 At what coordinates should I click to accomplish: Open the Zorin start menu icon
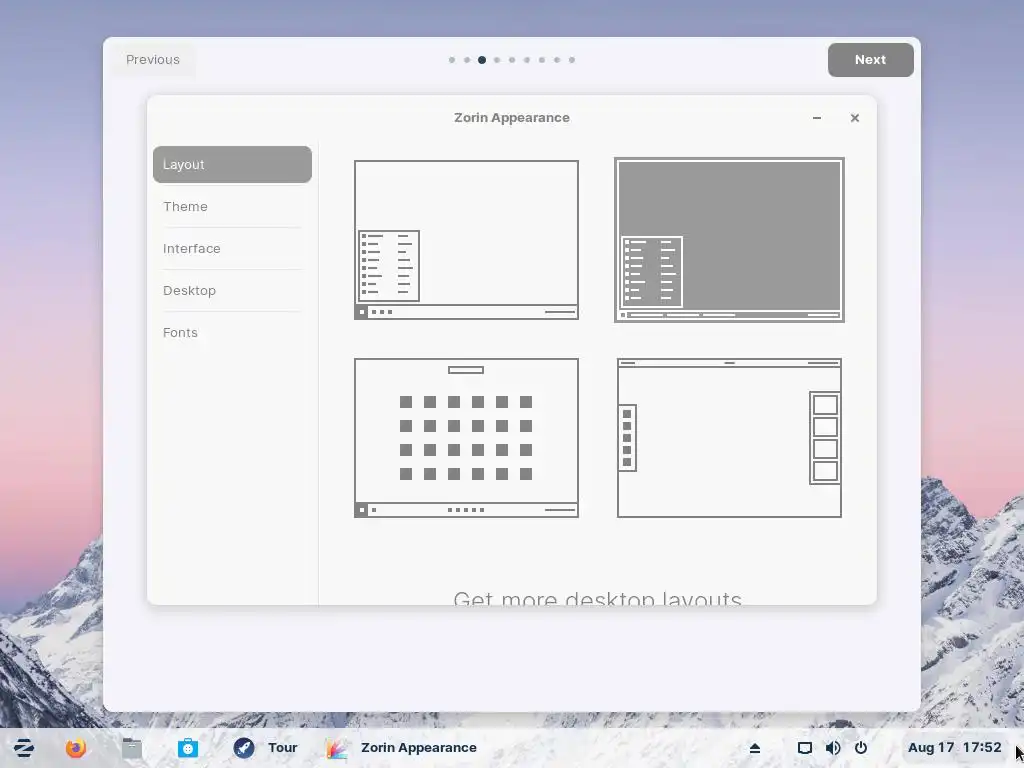(24, 748)
